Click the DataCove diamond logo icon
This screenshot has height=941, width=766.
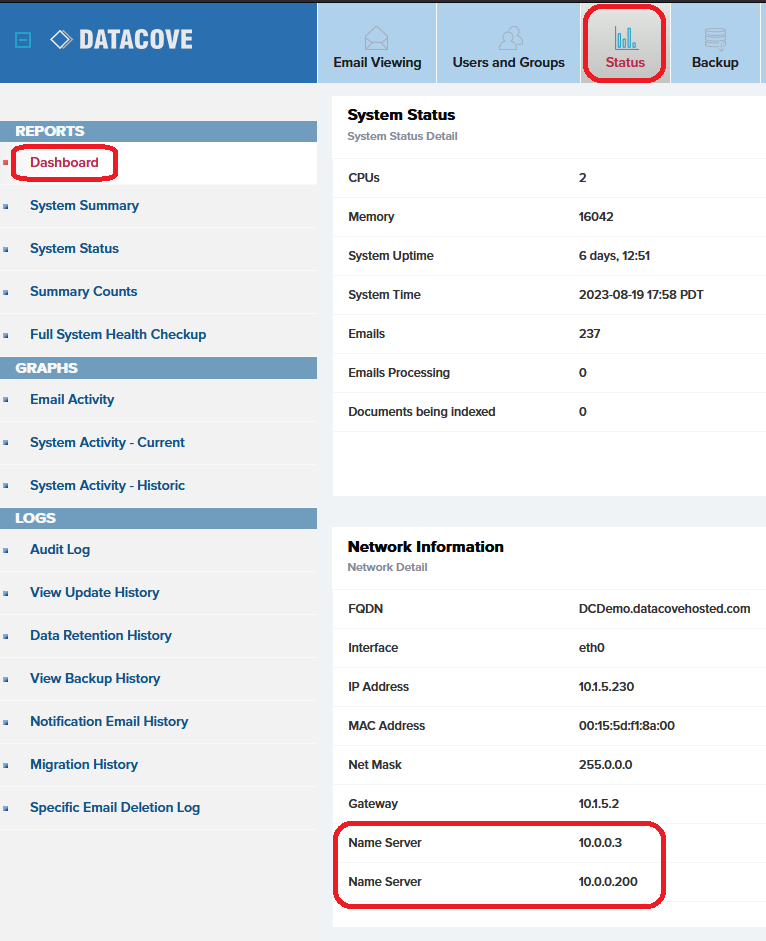click(x=61, y=40)
